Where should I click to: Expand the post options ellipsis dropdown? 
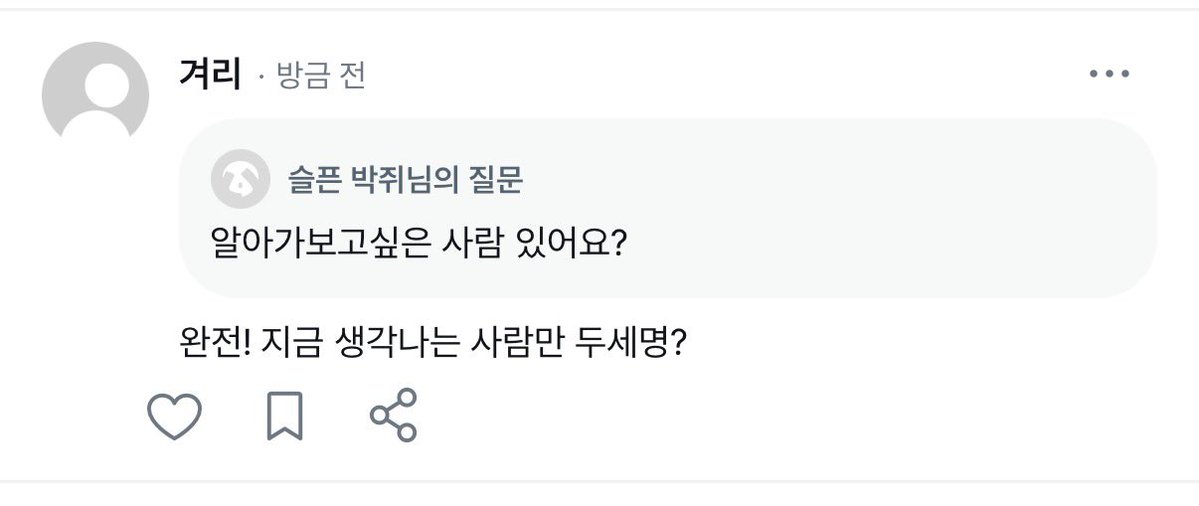1109,74
